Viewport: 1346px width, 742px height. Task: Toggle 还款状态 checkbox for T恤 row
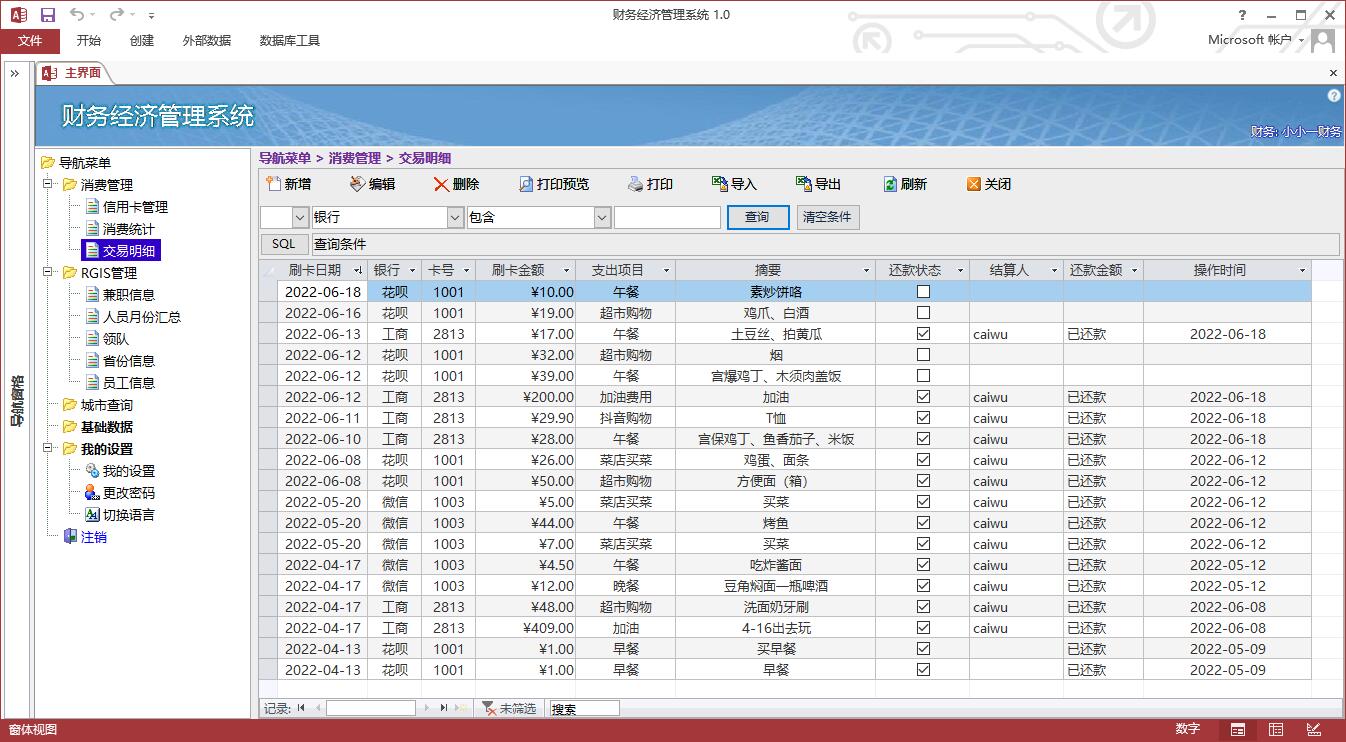[x=923, y=418]
